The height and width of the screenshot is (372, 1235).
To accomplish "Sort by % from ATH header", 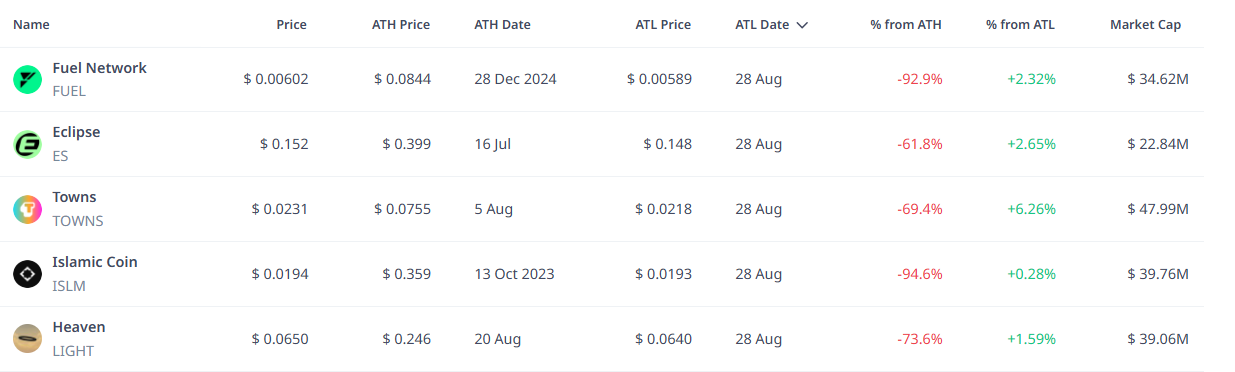I will [906, 25].
